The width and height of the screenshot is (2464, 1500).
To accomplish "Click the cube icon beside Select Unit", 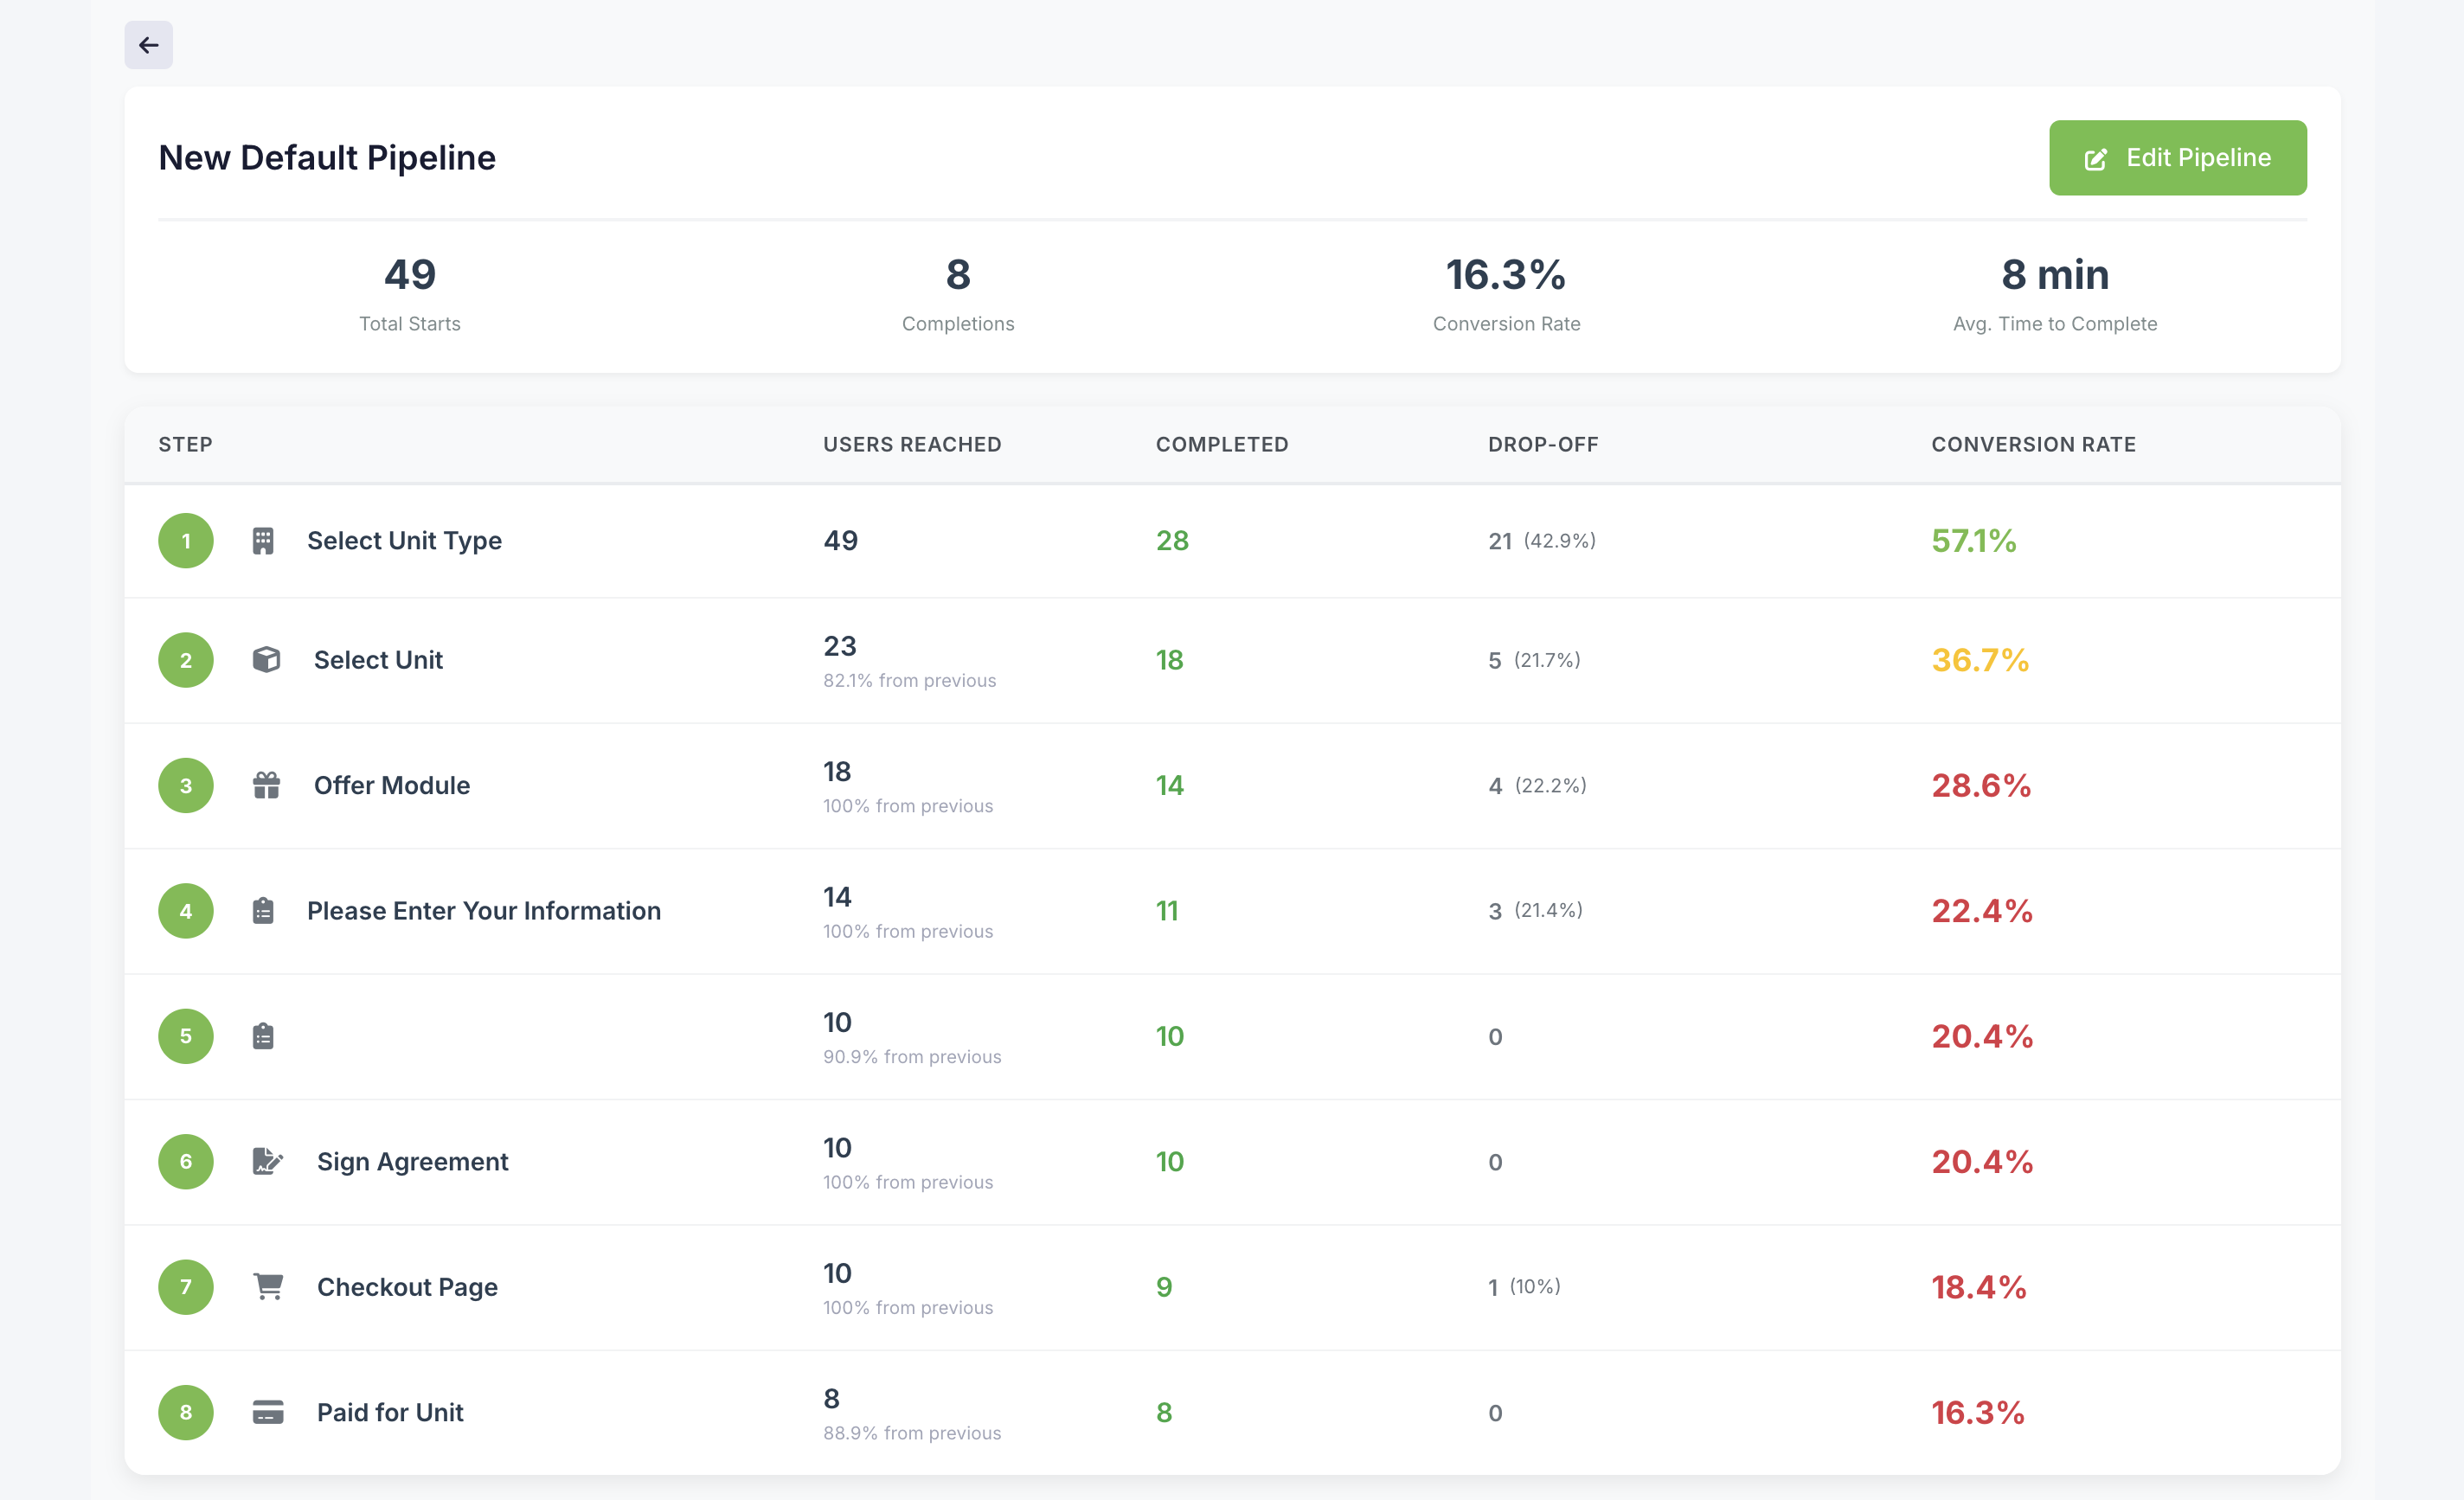I will pyautogui.click(x=266, y=660).
